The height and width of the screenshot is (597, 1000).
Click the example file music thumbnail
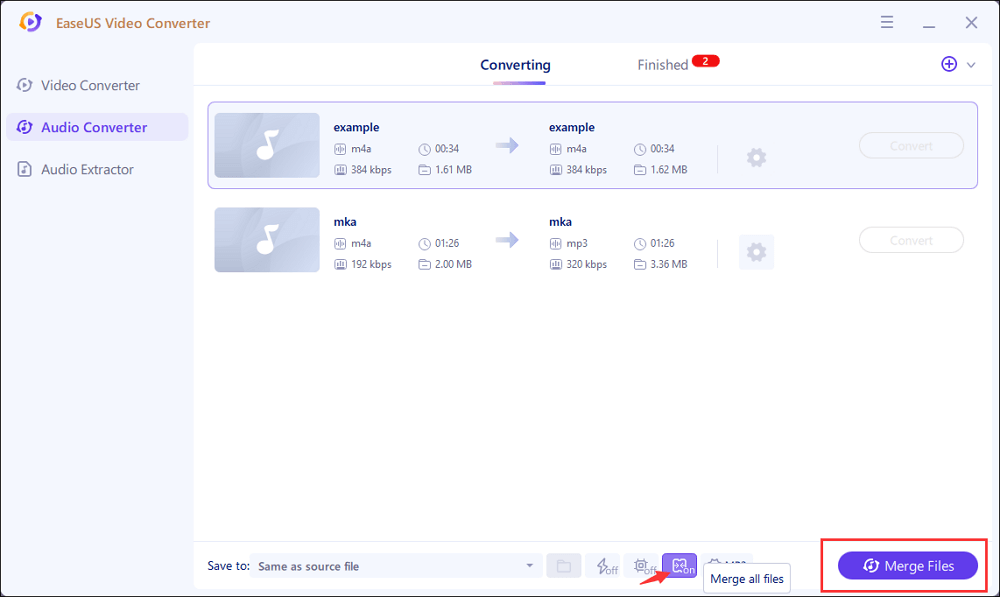tap(267, 146)
